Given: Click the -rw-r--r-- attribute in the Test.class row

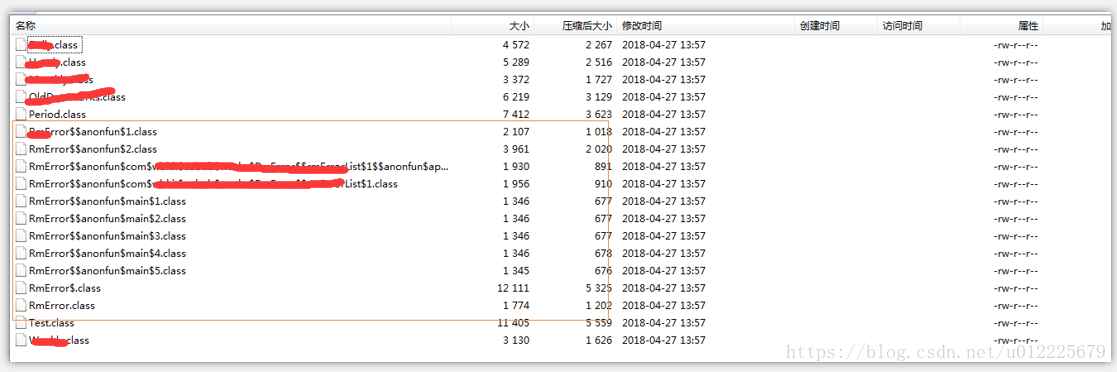Looking at the screenshot, I should pos(1016,323).
